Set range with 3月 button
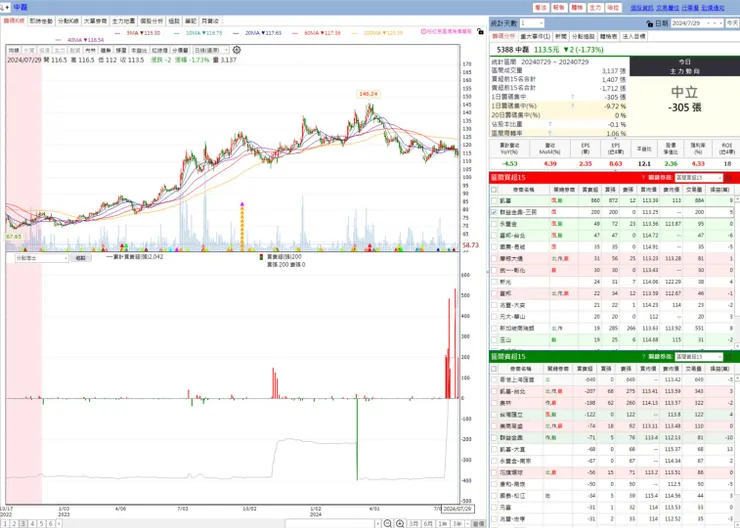This screenshot has width=740, height=528. (414, 524)
